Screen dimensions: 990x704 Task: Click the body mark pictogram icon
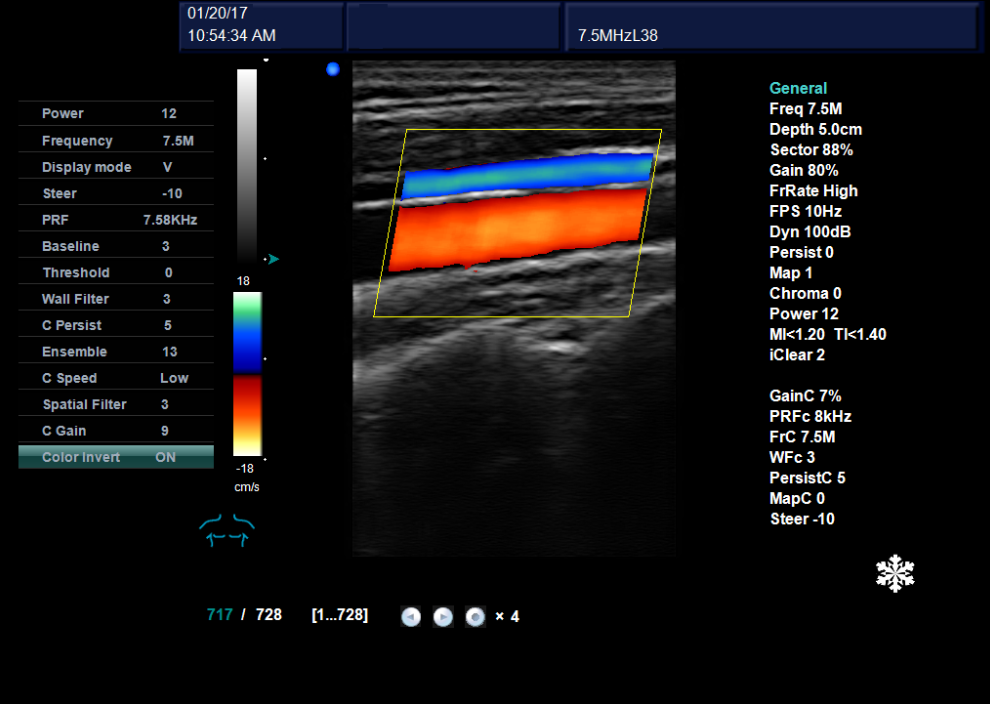(x=227, y=530)
